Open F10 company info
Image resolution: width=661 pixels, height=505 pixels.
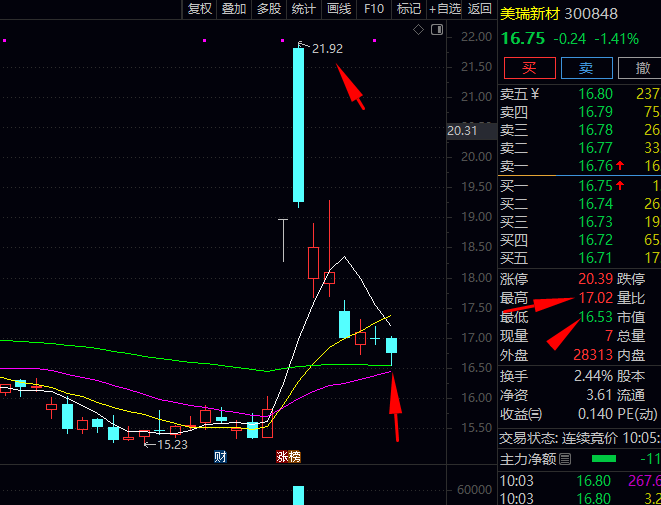pos(374,9)
